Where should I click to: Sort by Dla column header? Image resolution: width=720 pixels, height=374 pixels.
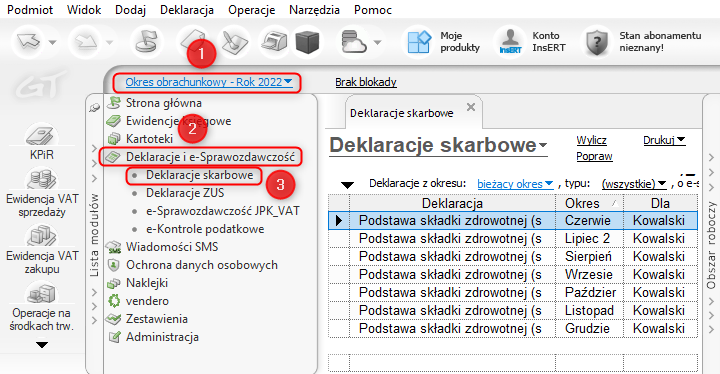click(660, 203)
